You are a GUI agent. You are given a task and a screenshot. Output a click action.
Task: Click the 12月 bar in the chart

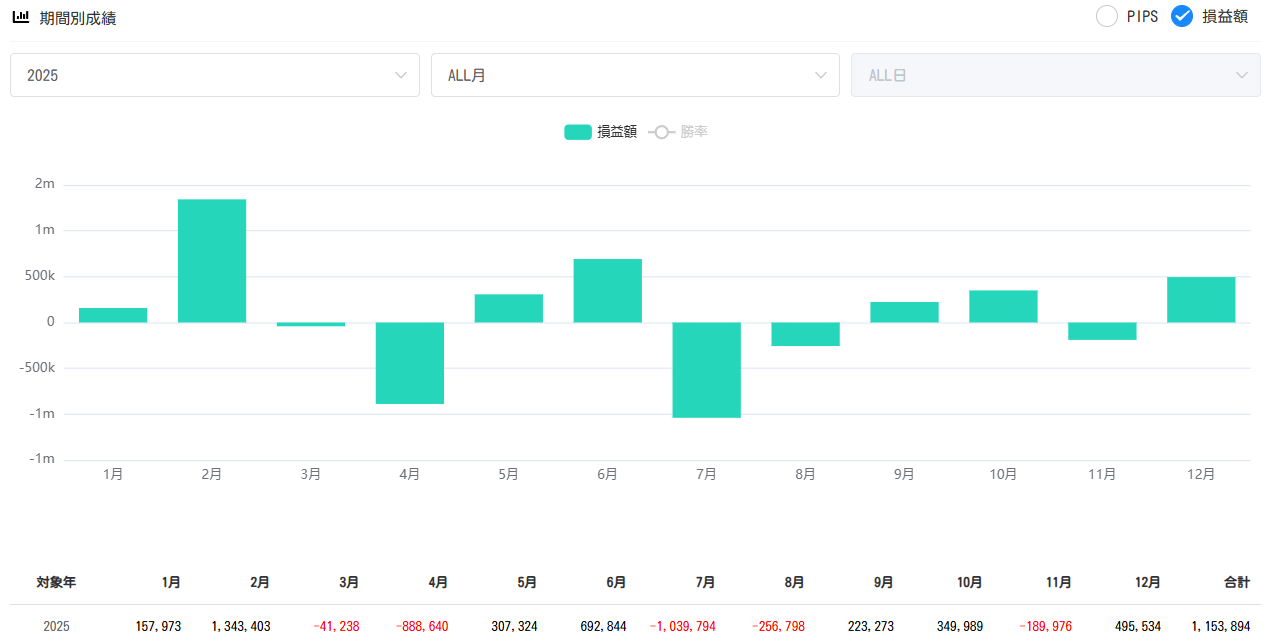[x=1201, y=299]
